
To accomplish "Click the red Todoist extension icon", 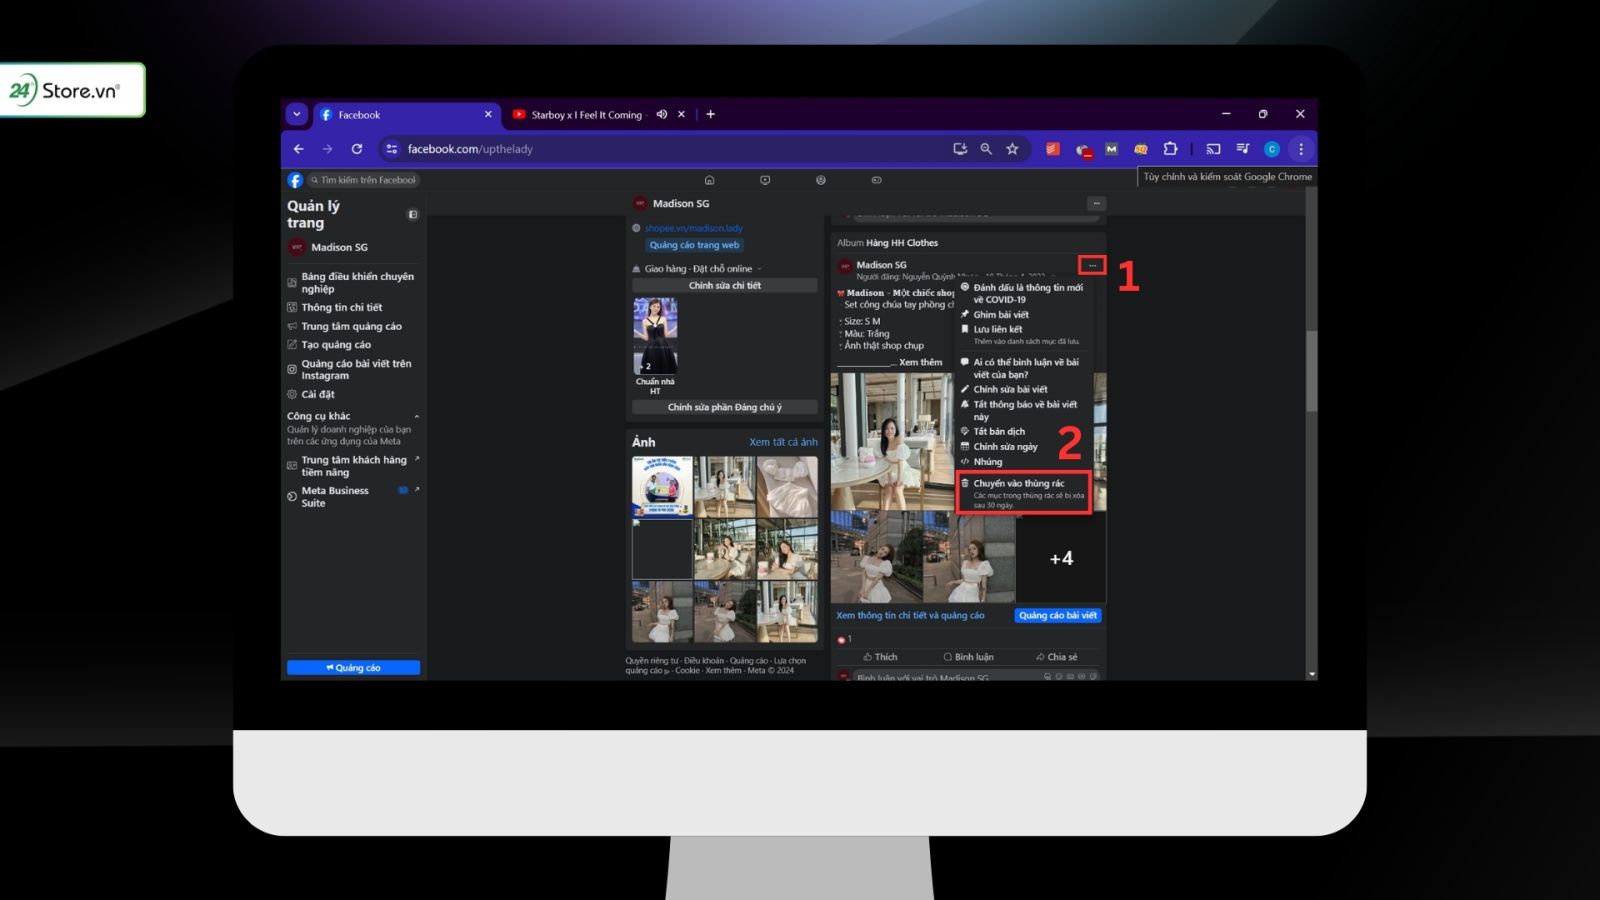I will click(1052, 149).
